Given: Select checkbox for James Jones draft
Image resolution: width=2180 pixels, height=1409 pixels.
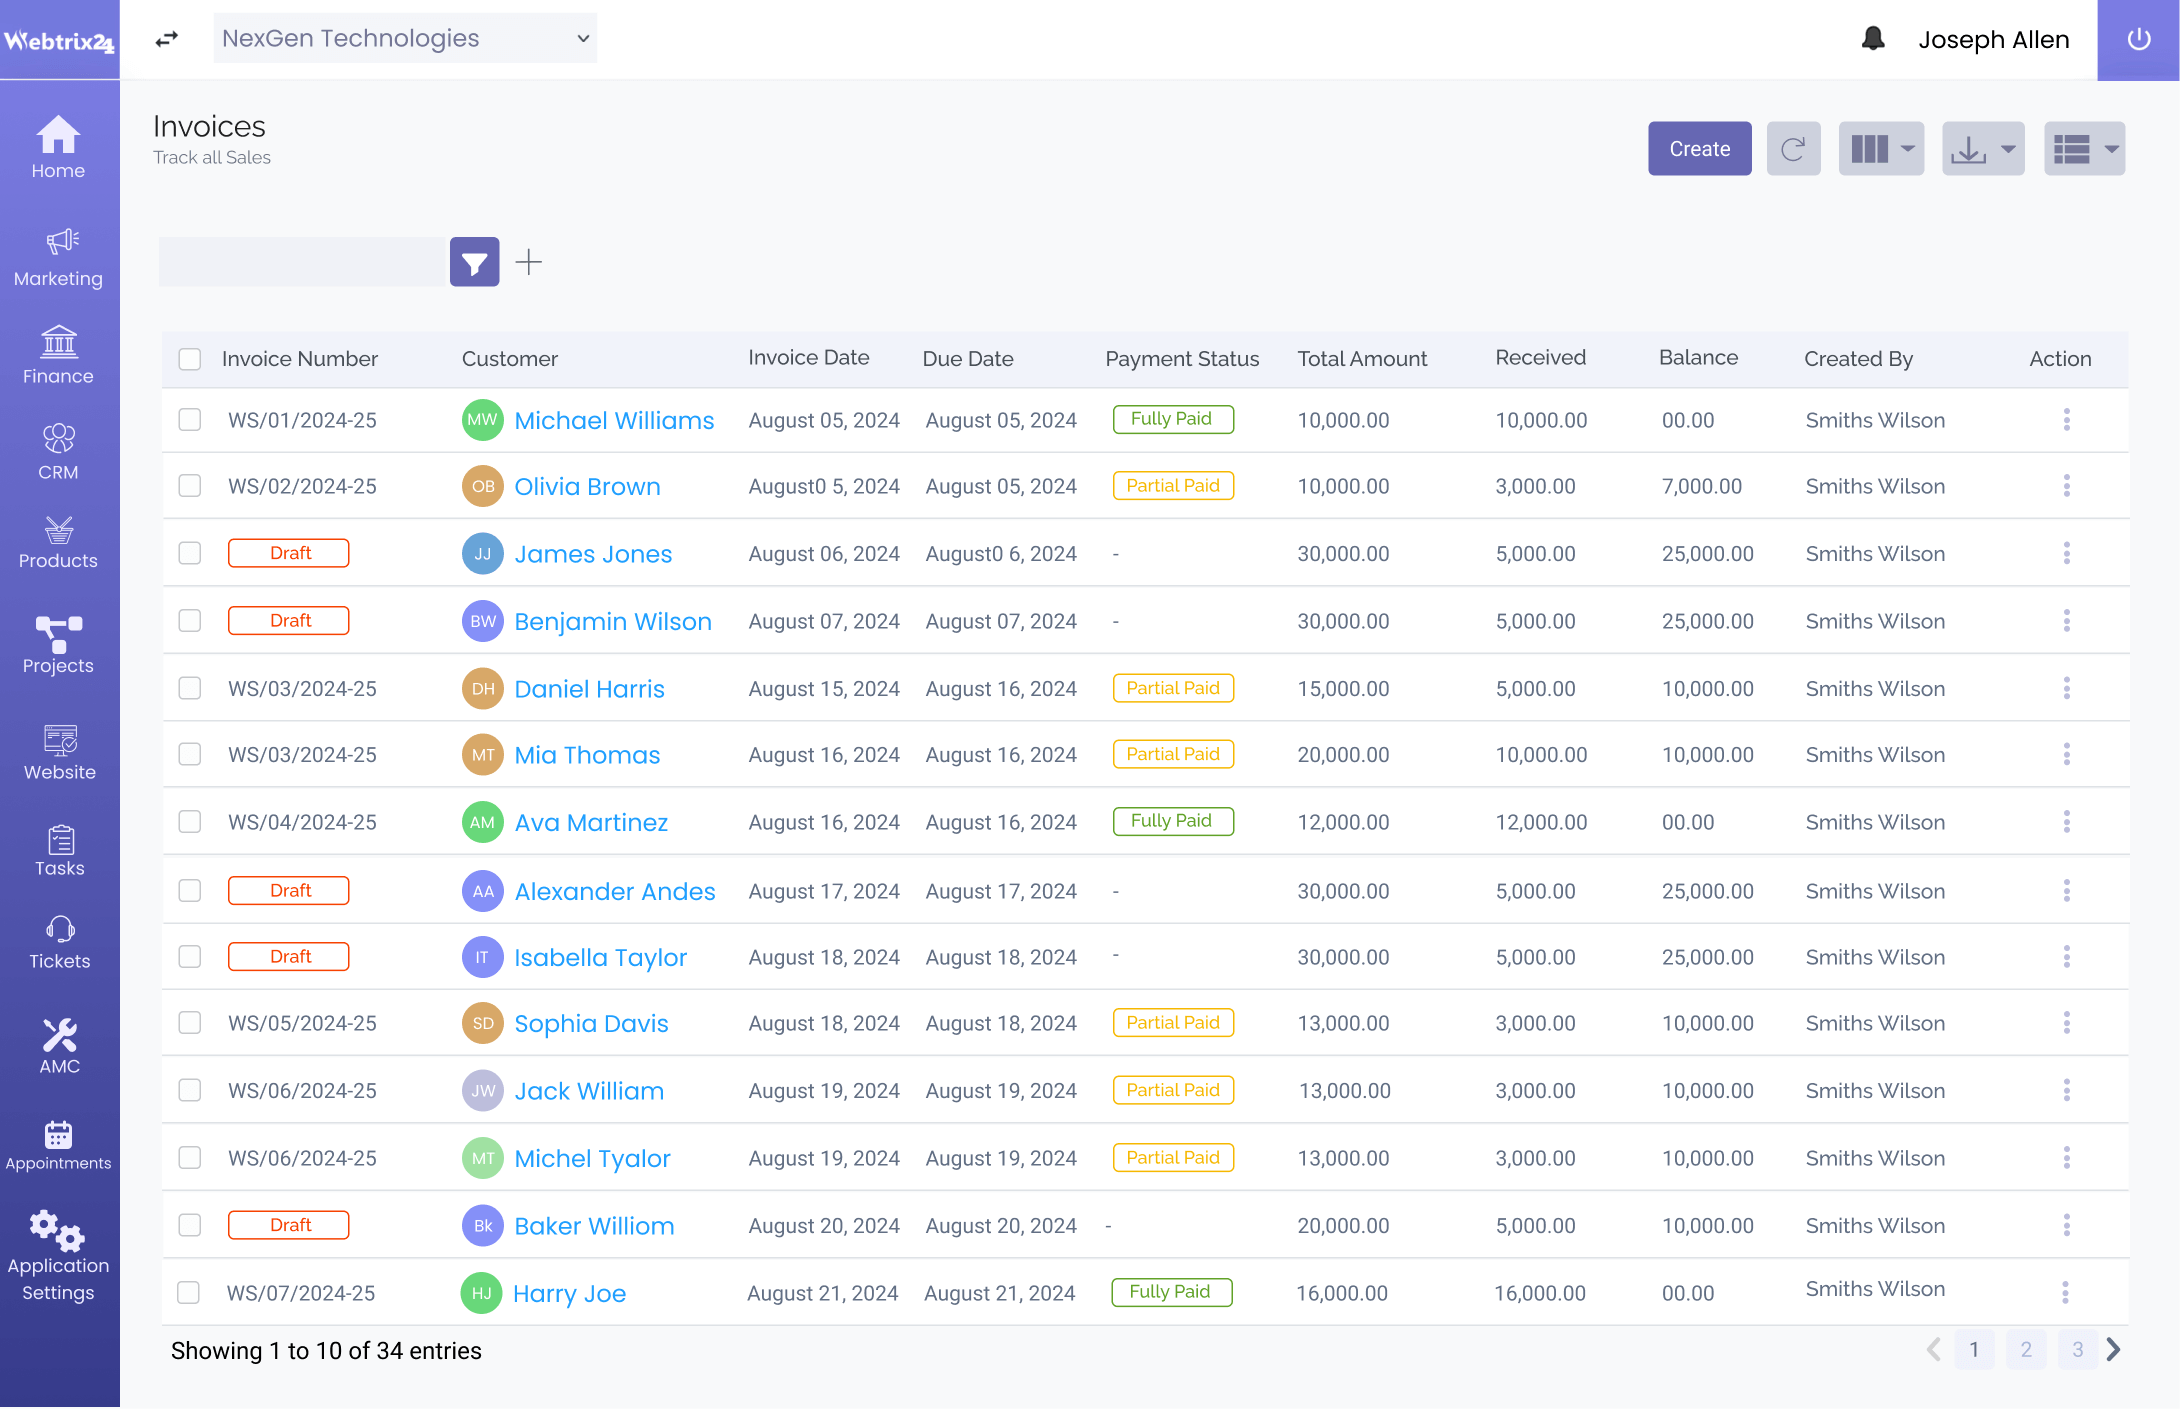Looking at the screenshot, I should coord(190,553).
